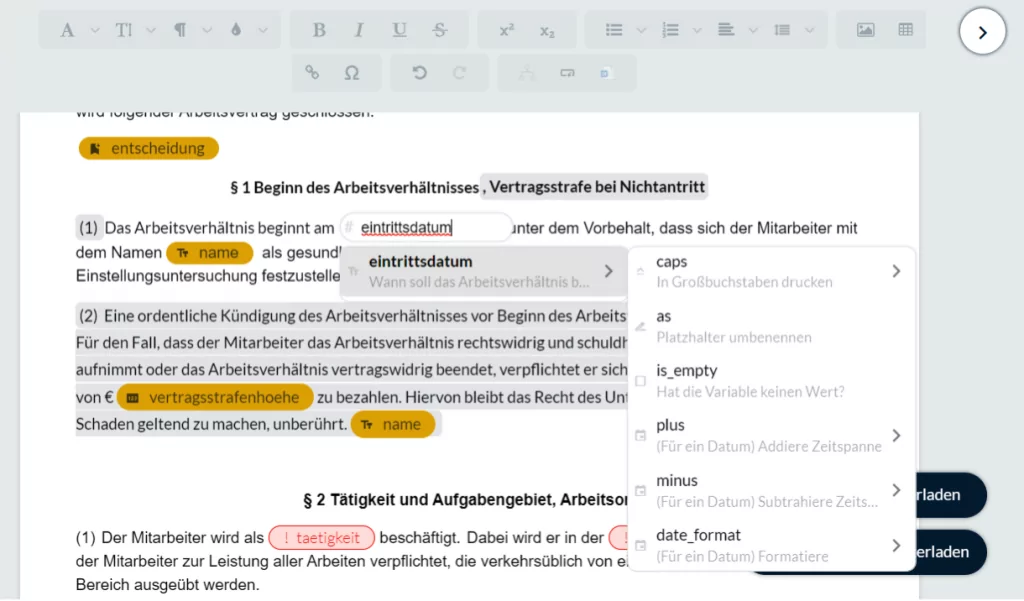Click the eintrittsdatum input field
The width and height of the screenshot is (1024, 601).
[425, 228]
